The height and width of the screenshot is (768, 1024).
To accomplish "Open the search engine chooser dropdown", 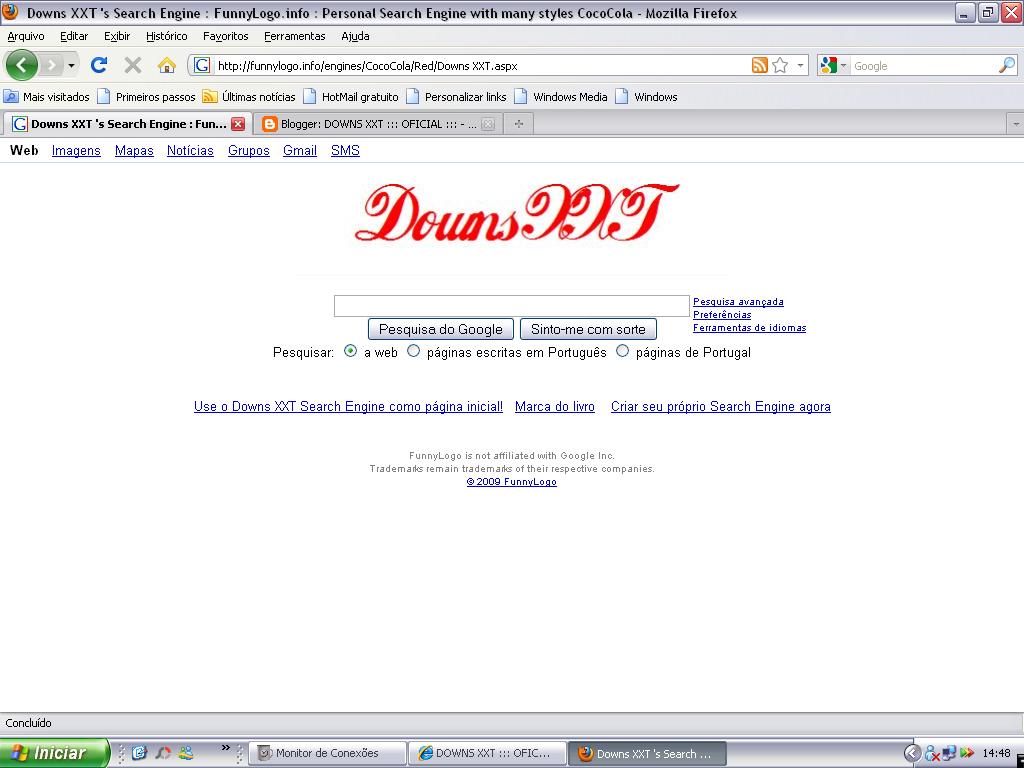I will point(834,65).
